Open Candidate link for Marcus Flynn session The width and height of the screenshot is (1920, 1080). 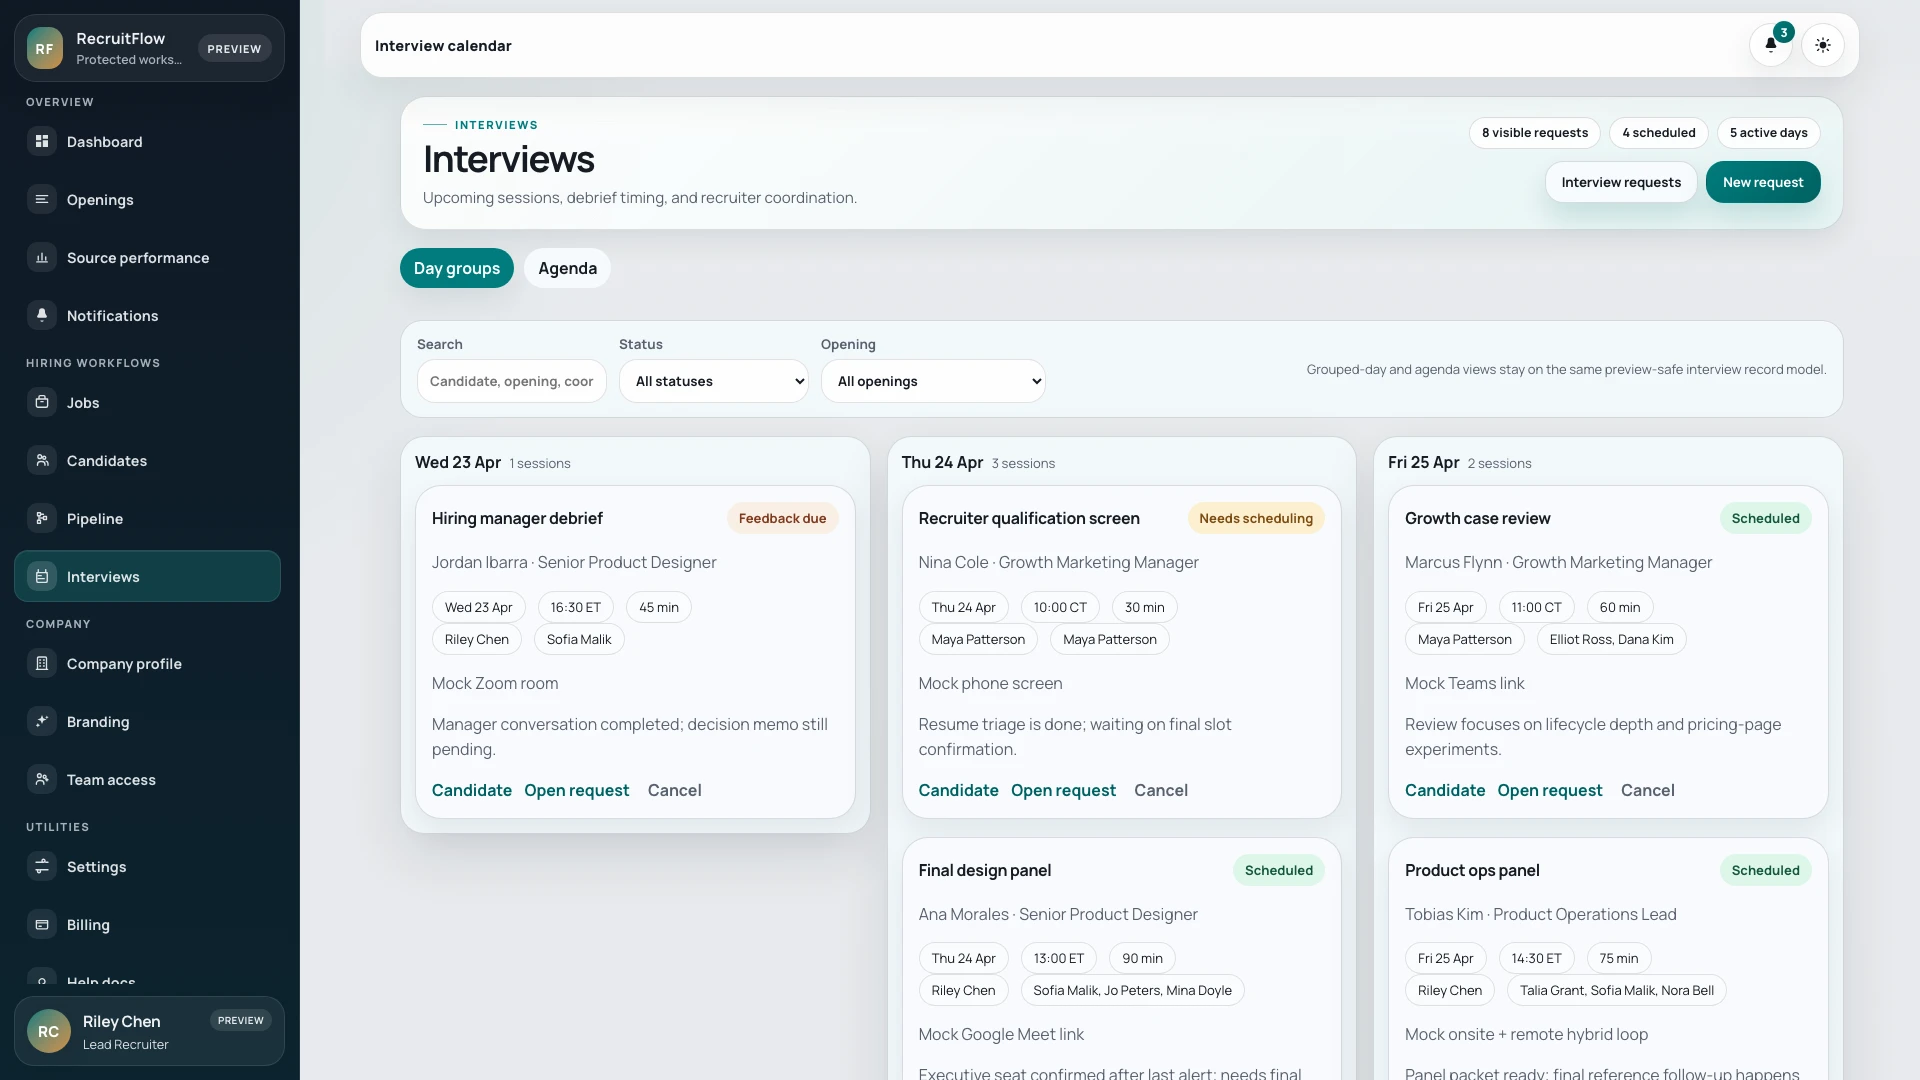[x=1445, y=790]
